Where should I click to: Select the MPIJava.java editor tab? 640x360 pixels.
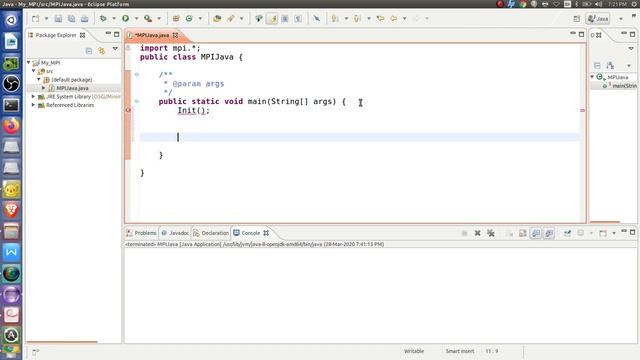coord(152,36)
